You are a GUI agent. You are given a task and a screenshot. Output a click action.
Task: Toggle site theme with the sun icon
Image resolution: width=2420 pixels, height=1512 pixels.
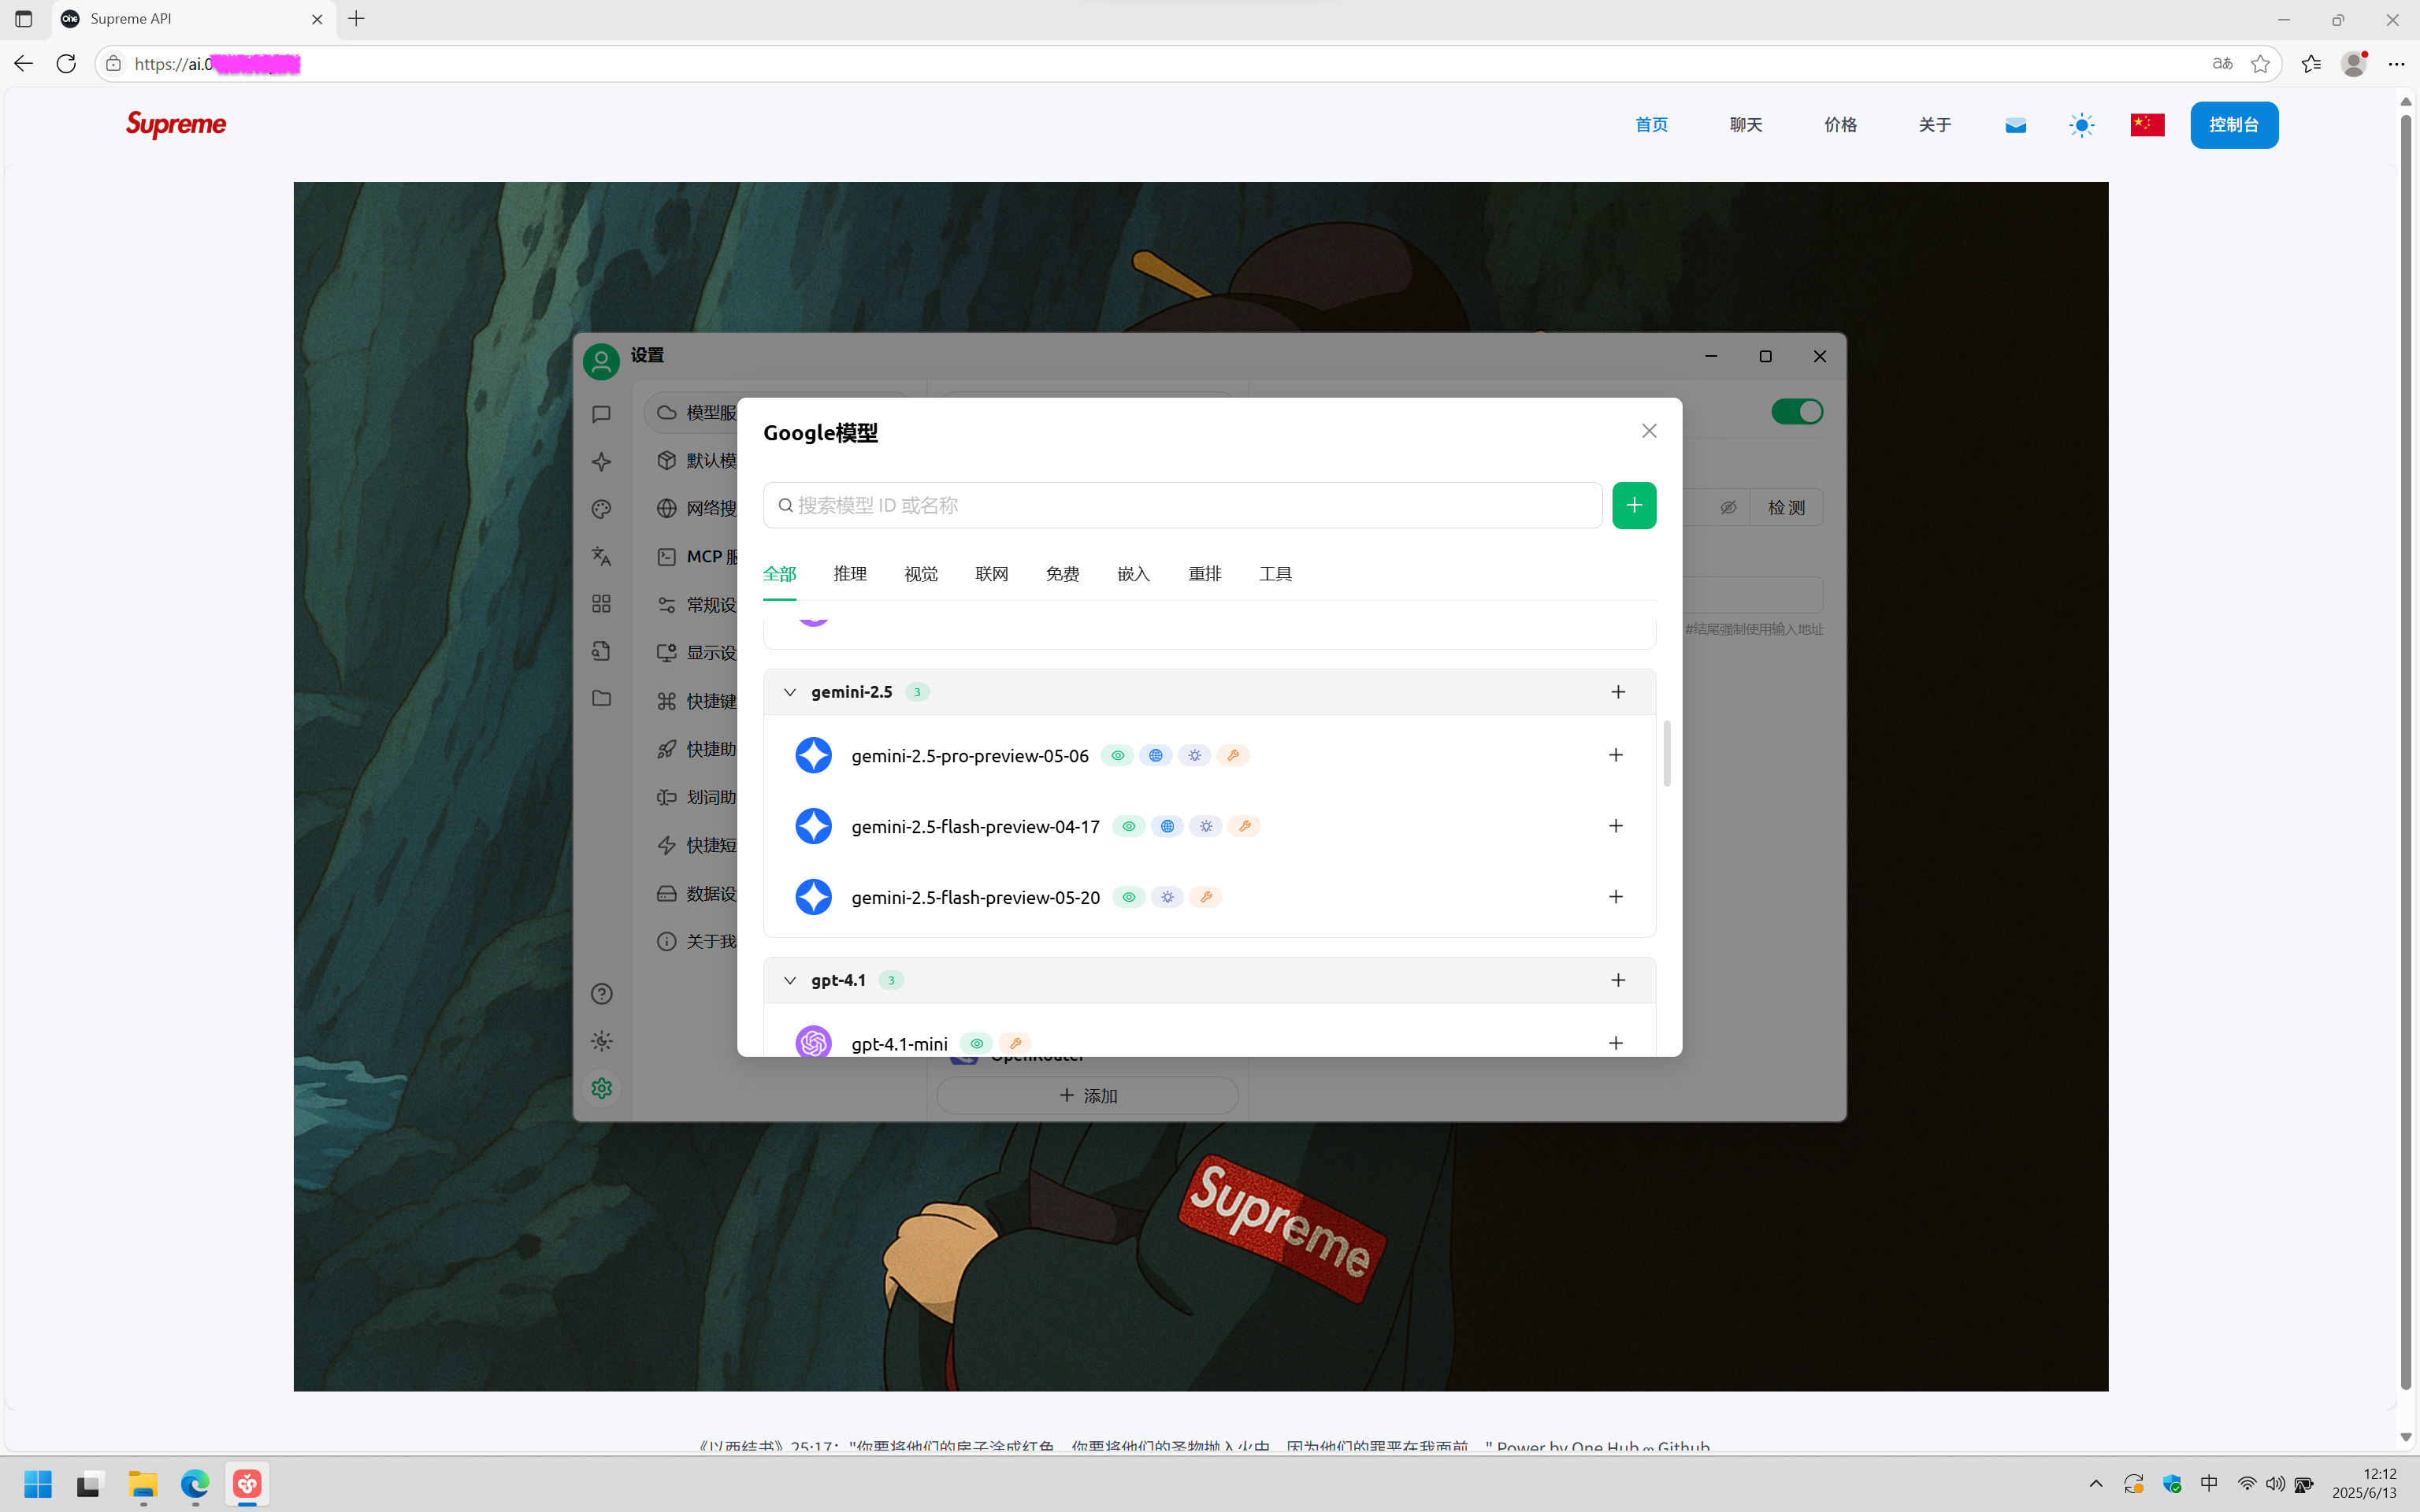point(2081,125)
